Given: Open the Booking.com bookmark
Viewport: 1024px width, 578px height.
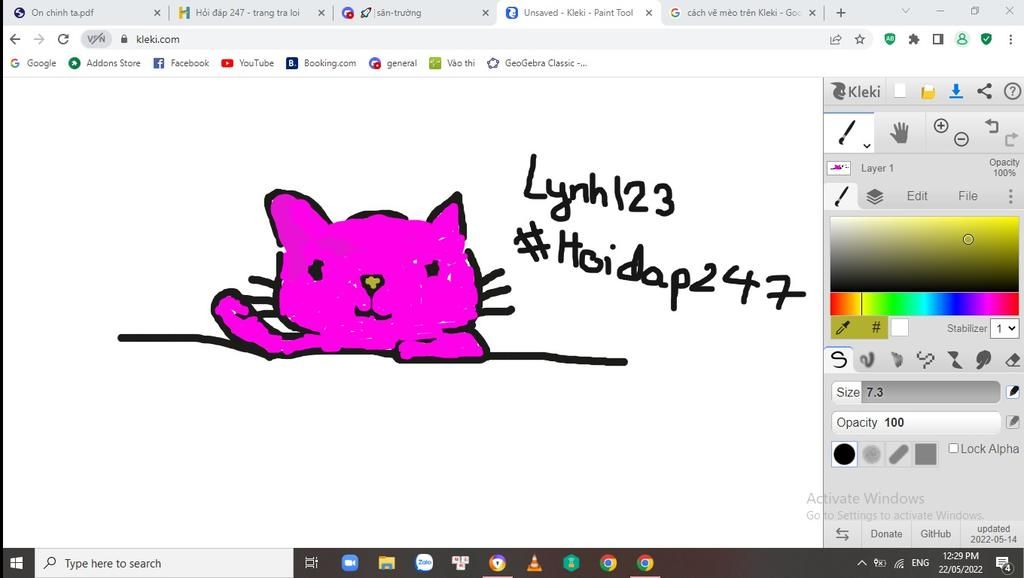Looking at the screenshot, I should 321,63.
